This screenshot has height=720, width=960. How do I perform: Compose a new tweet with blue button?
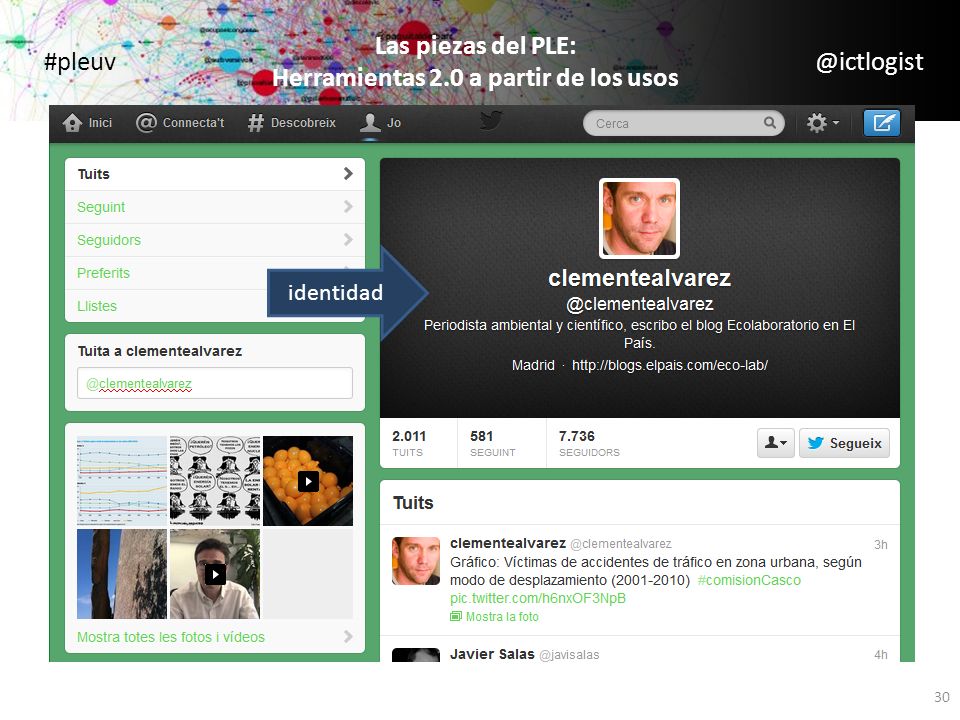click(x=882, y=123)
